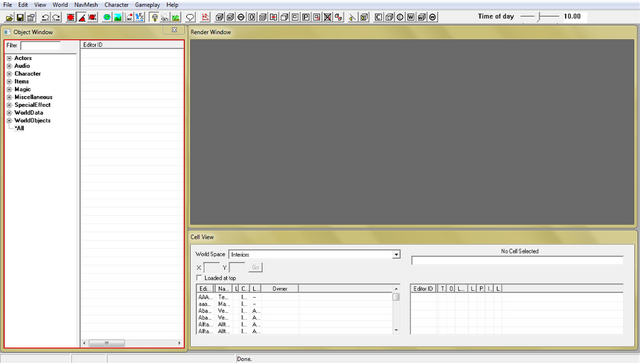Open the landscape editing icon
The height and width of the screenshot is (363, 640).
118,17
